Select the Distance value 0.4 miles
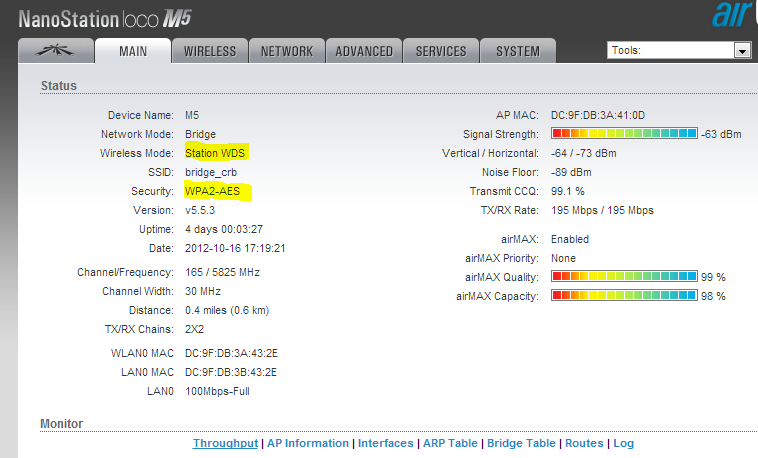758x458 pixels. 227,310
